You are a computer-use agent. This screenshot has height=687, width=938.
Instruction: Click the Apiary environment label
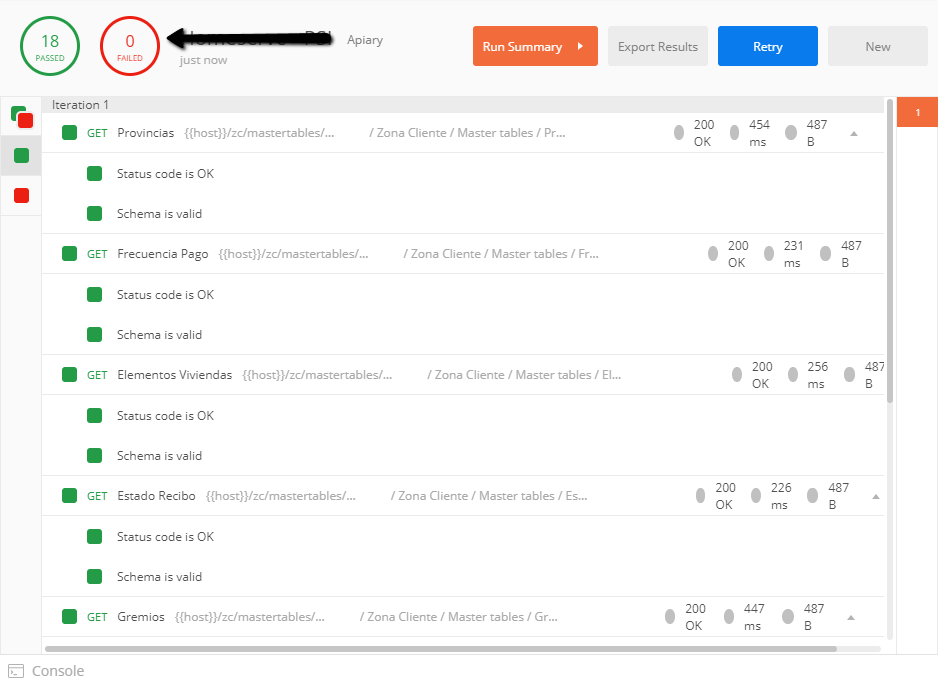tap(365, 40)
